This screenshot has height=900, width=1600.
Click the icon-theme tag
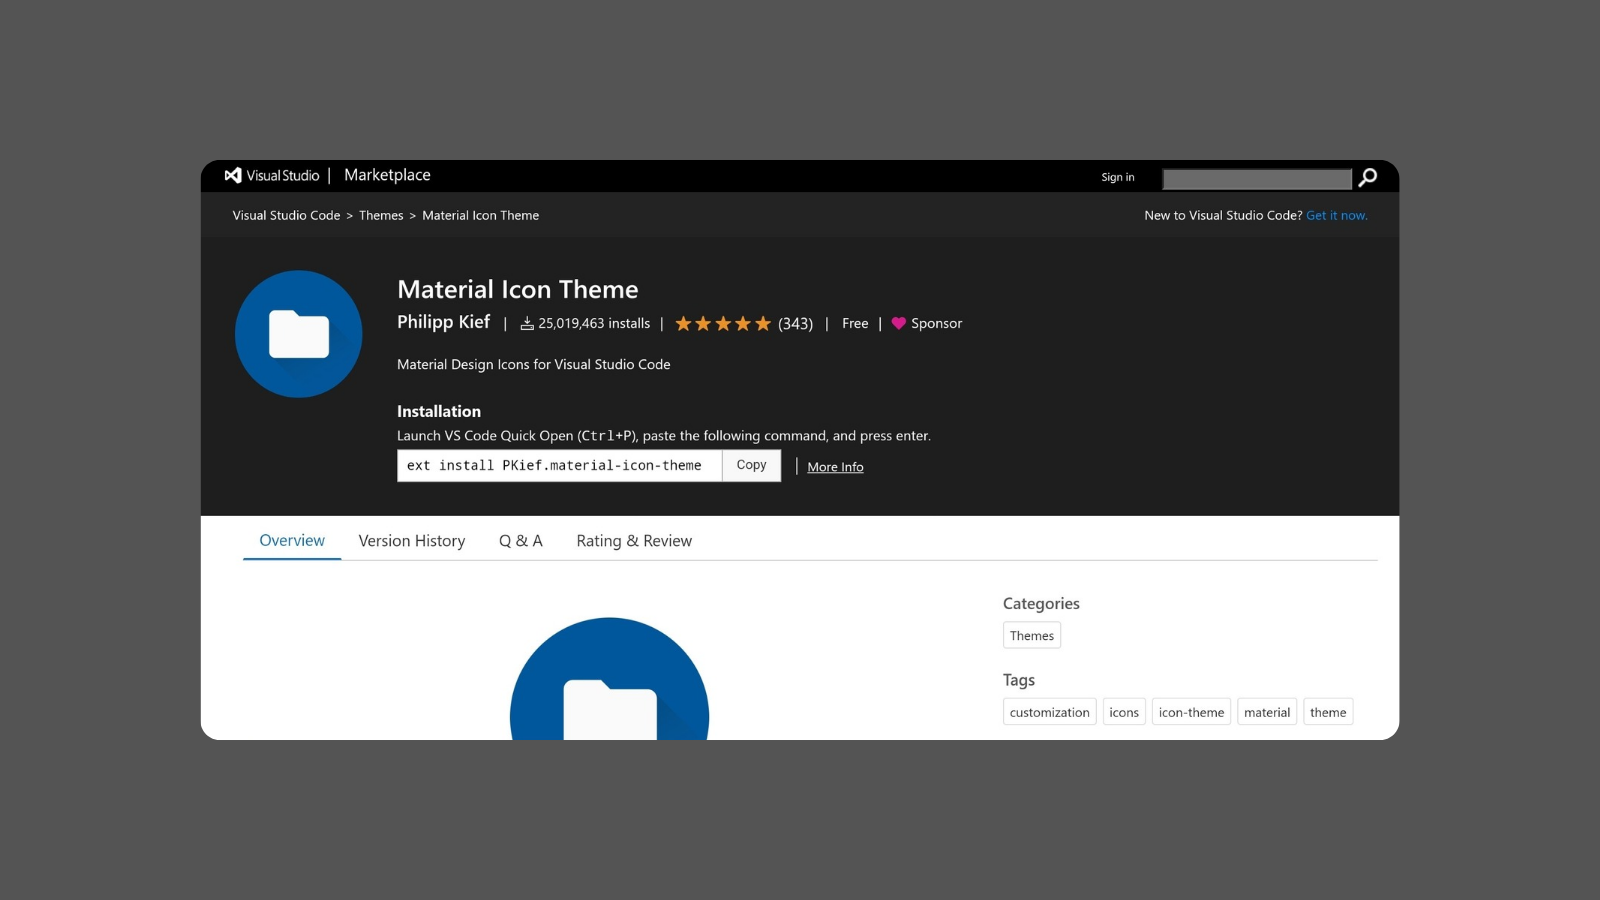(1191, 712)
